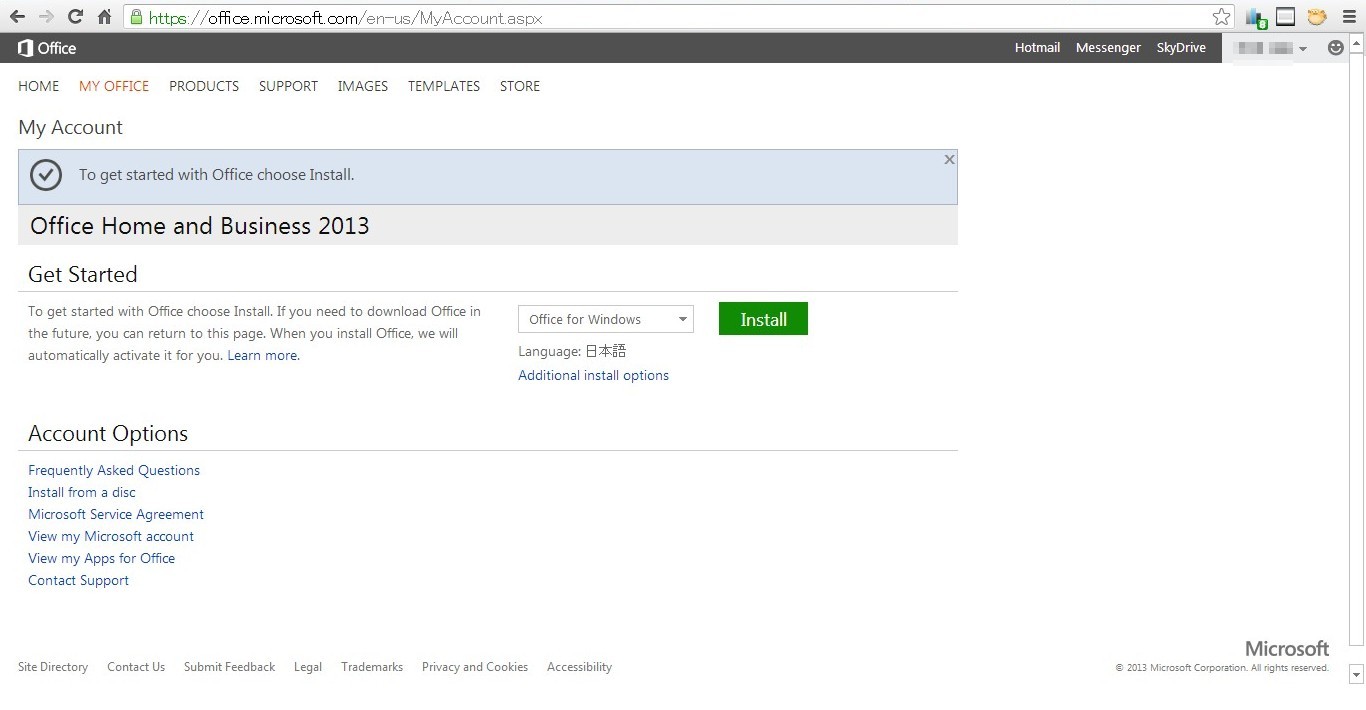The width and height of the screenshot is (1366, 710).
Task: Click the Microsoft logo in the footer
Action: point(1287,648)
